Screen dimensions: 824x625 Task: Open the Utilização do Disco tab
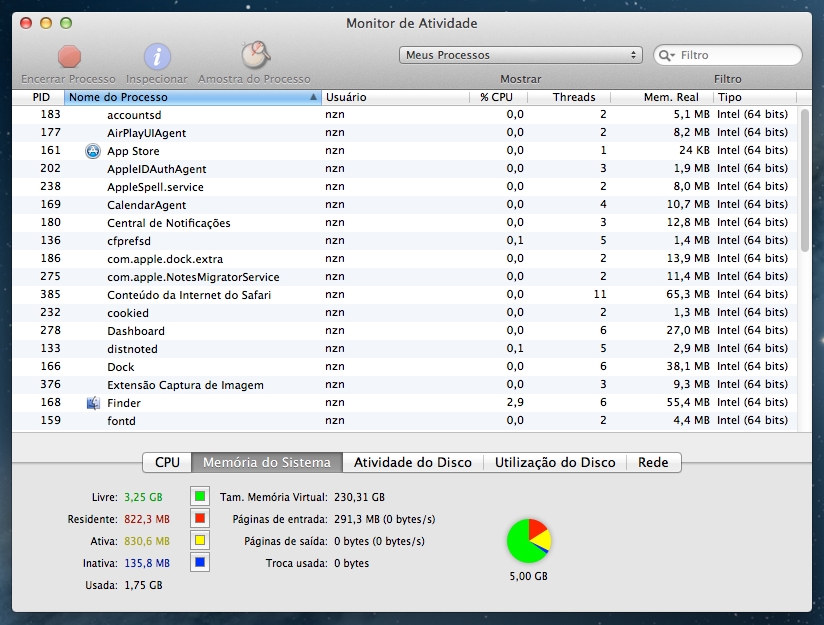(x=555, y=463)
